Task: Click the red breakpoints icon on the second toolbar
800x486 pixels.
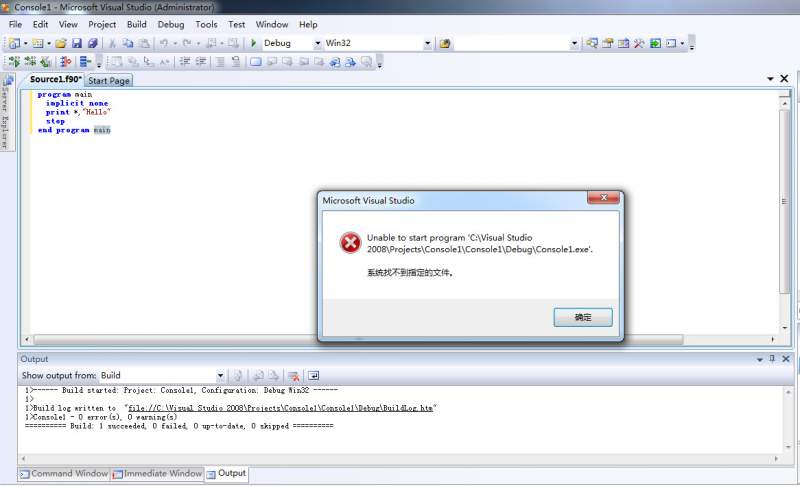Action: [65, 62]
